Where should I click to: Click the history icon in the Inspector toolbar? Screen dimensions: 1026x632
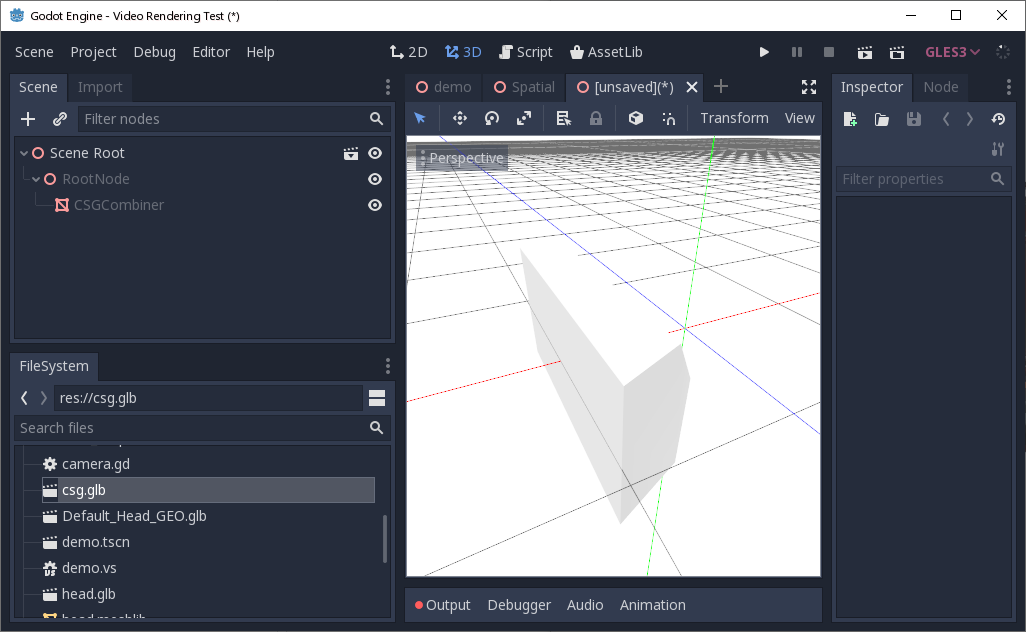[x=998, y=119]
